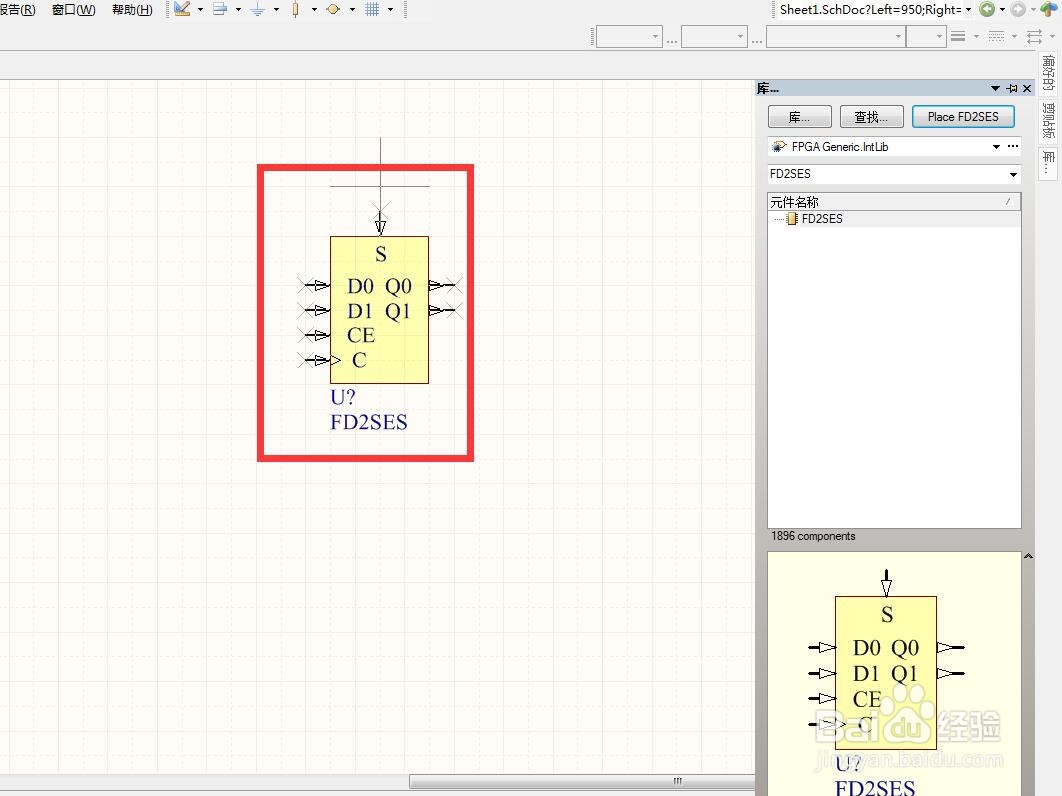Expand the power sources dropdown arrow
1062x796 pixels.
coord(276,9)
